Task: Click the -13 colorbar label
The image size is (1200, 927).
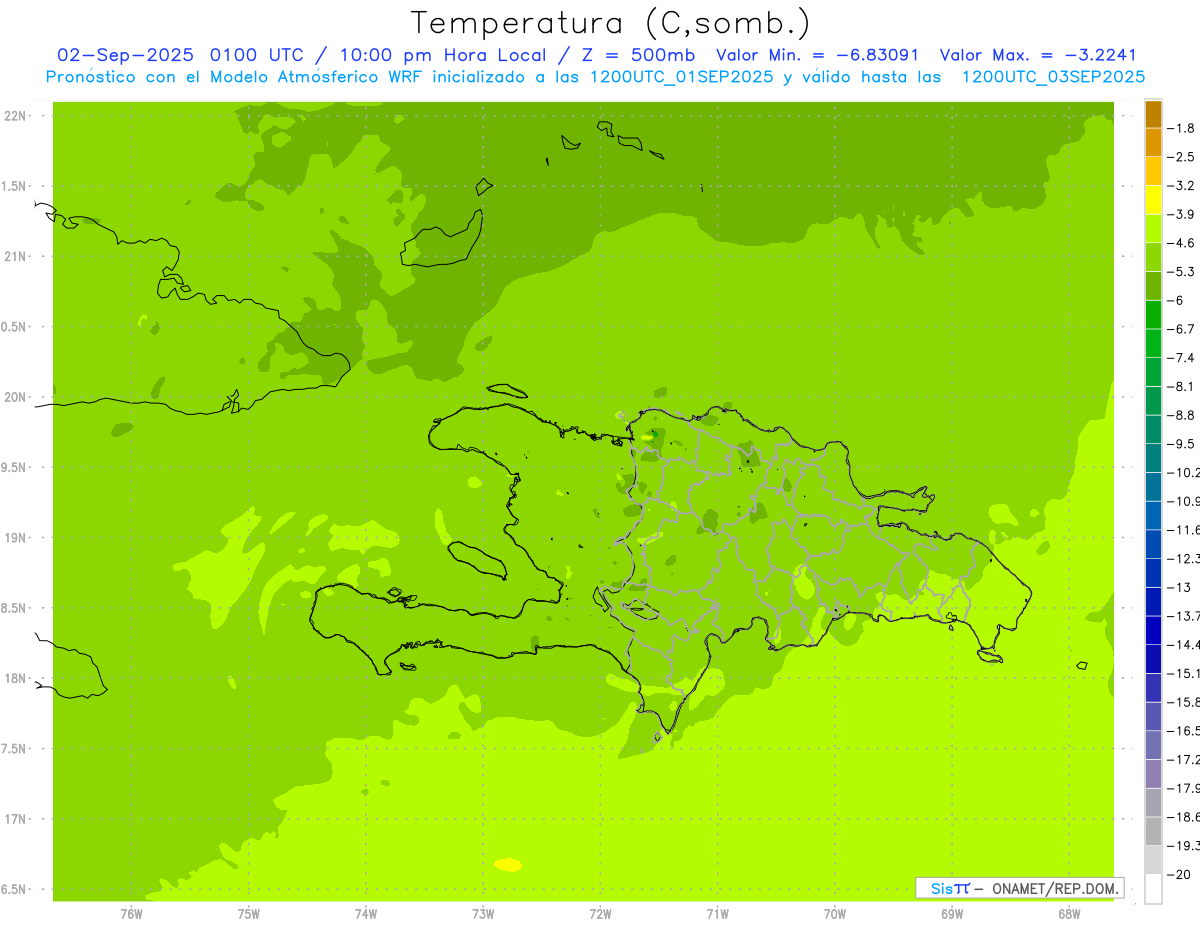Action: coord(1181,587)
